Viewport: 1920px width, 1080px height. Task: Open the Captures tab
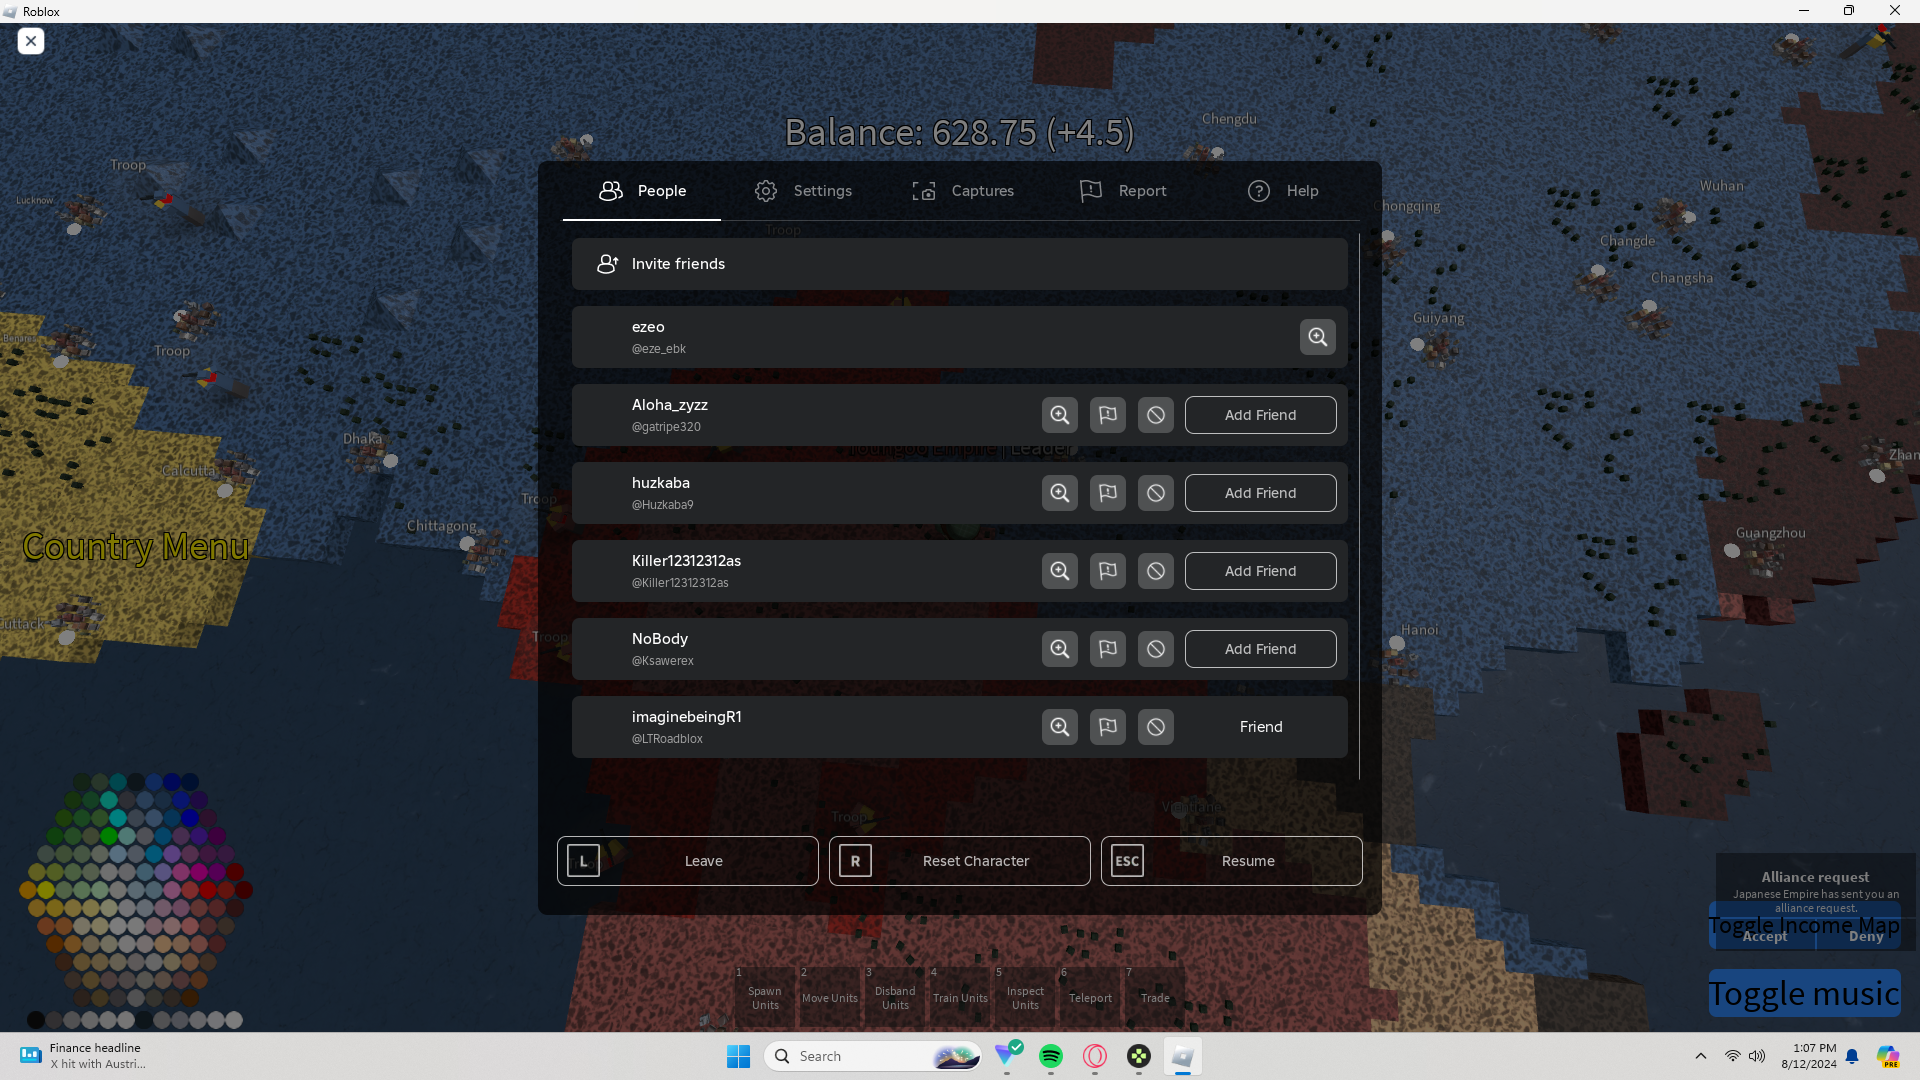click(963, 191)
